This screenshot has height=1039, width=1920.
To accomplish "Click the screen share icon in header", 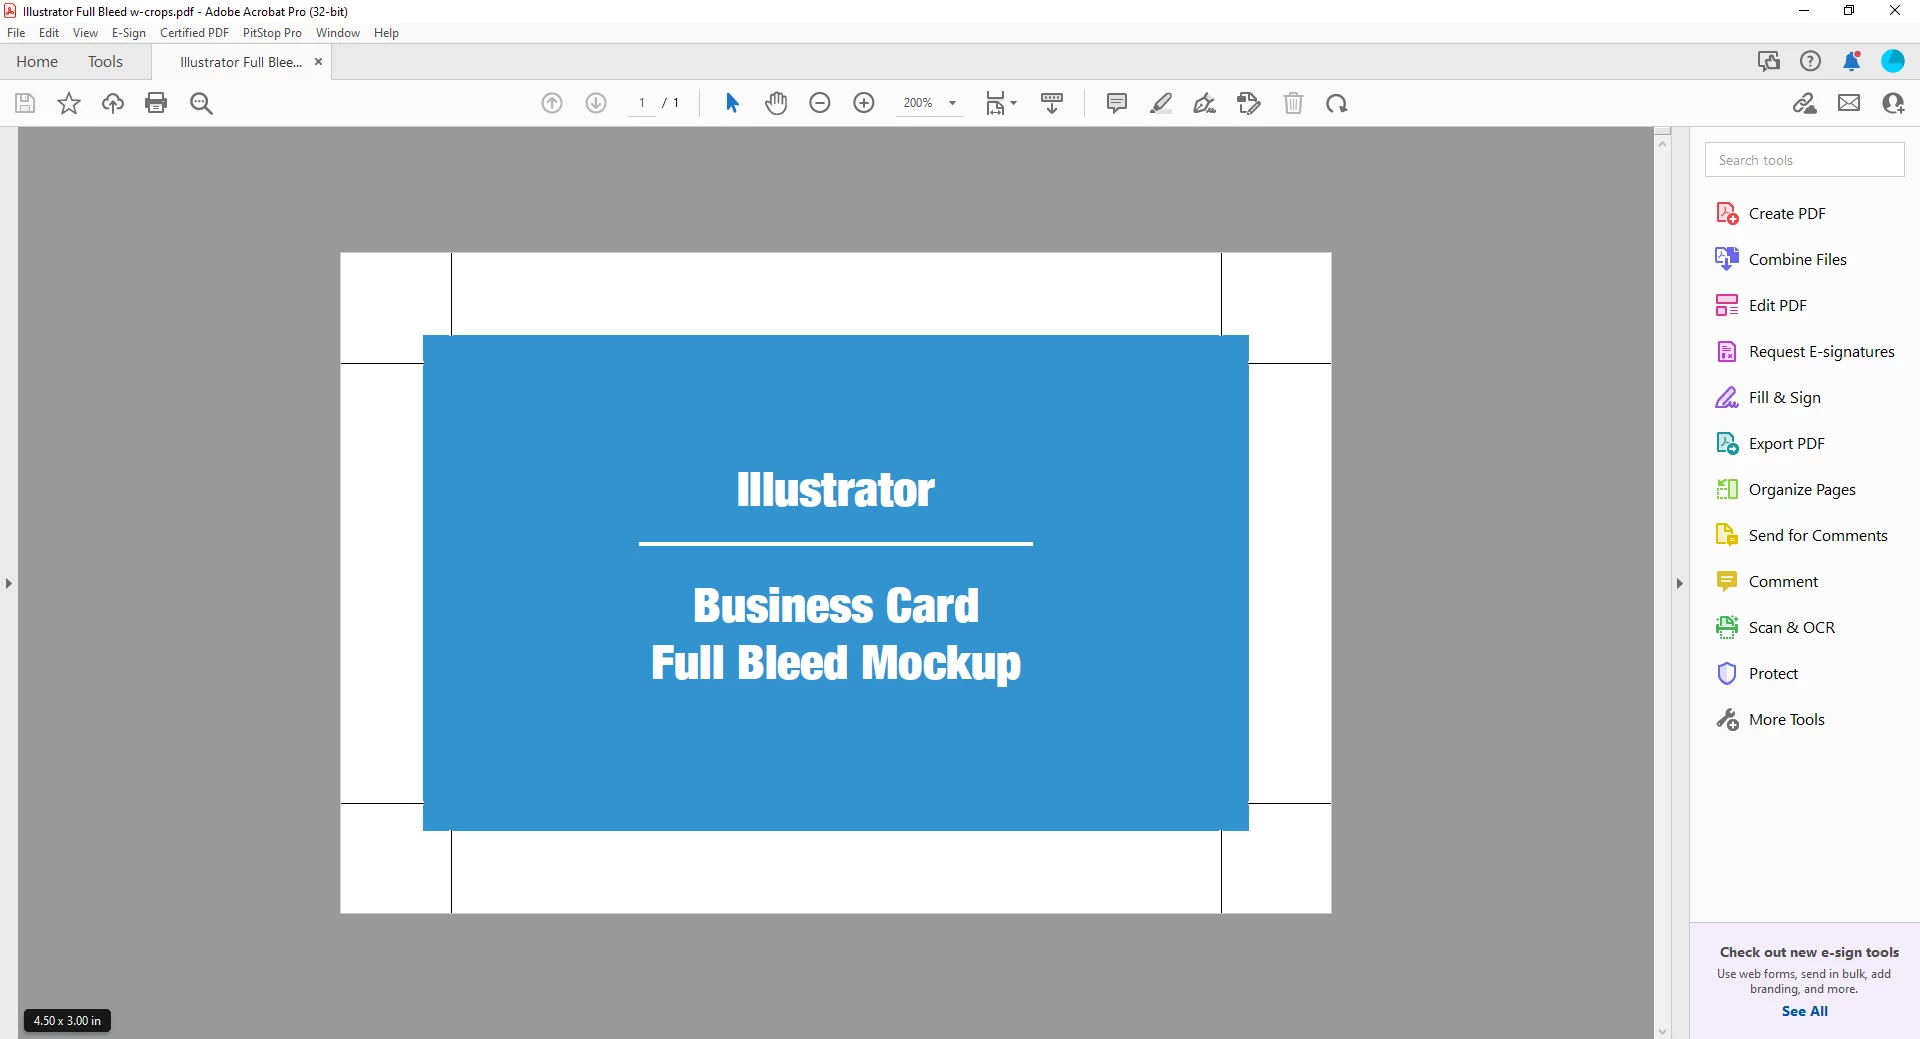I will pos(1769,61).
